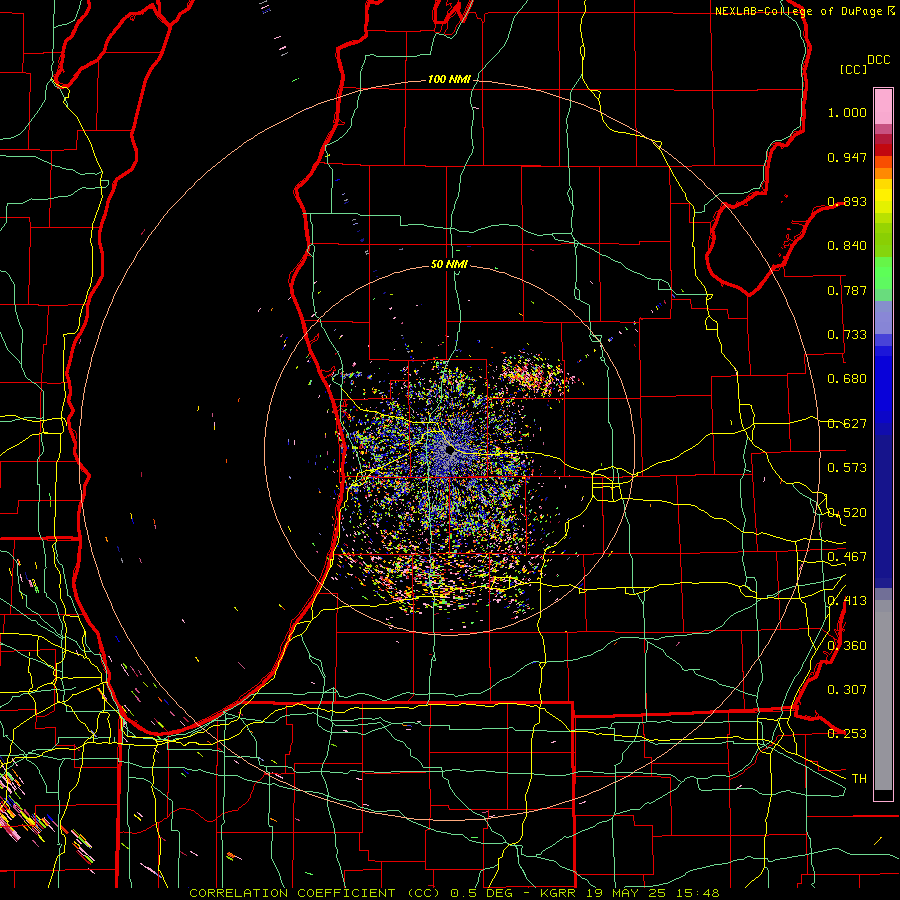Click the 19 MAY 25 date text

626,893
